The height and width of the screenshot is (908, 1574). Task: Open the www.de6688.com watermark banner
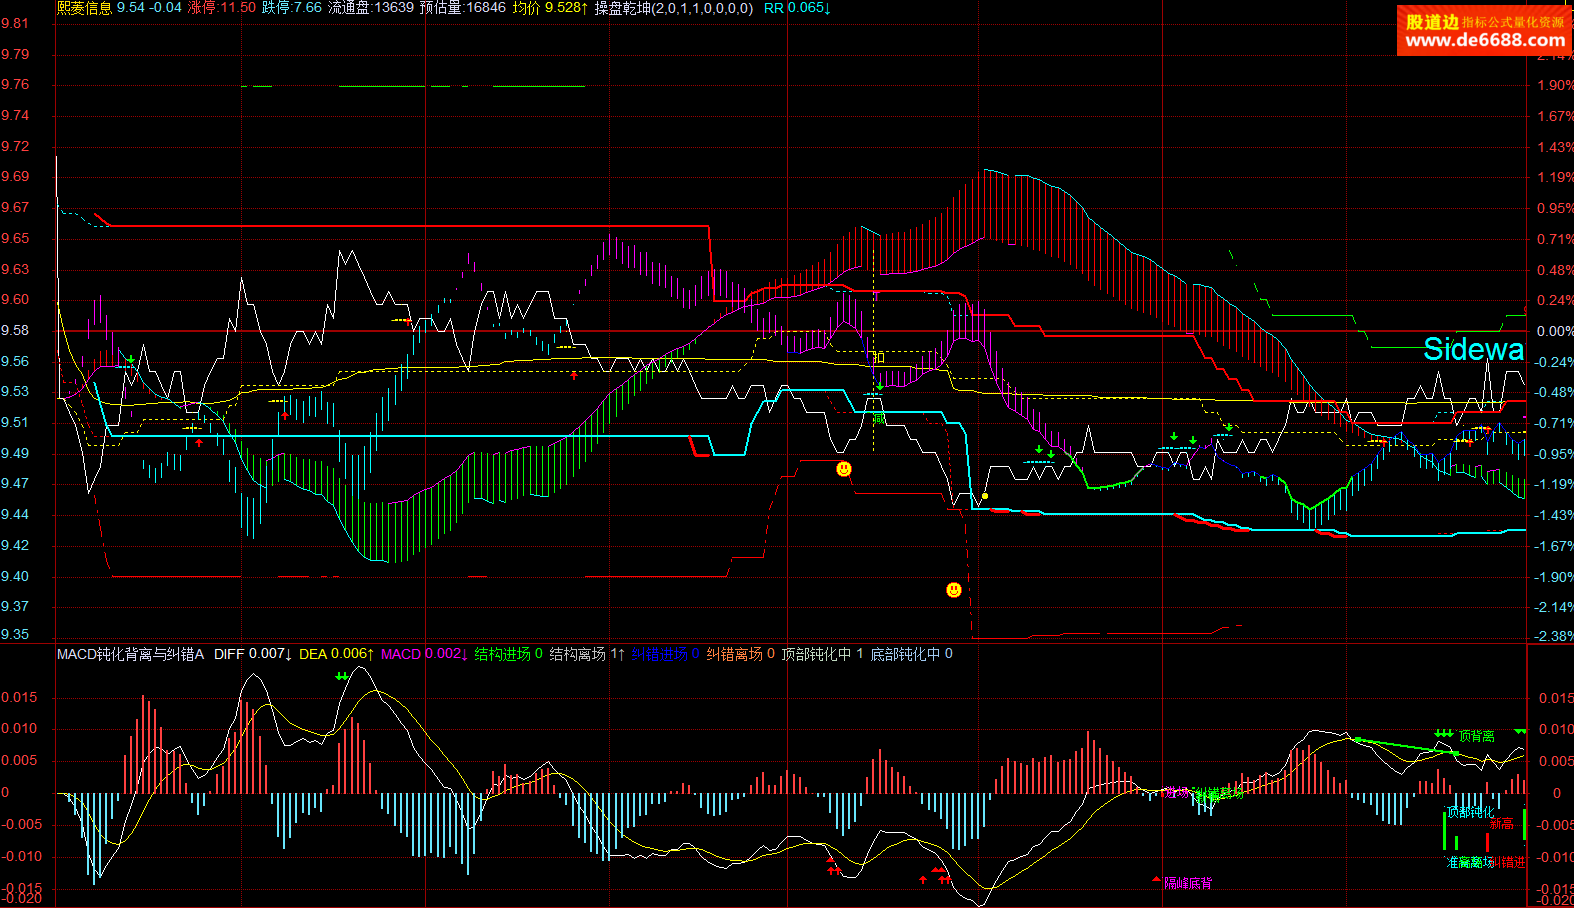pyautogui.click(x=1484, y=30)
